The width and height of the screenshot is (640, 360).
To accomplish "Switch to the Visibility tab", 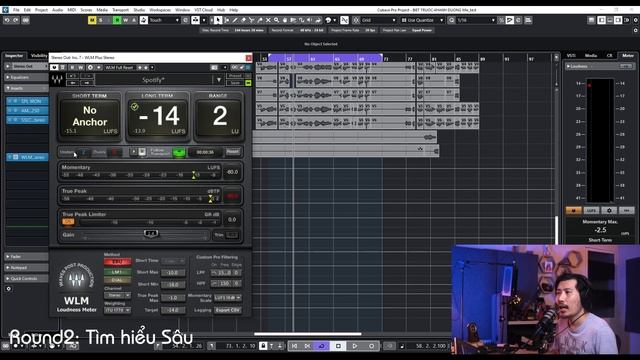I will coord(39,56).
